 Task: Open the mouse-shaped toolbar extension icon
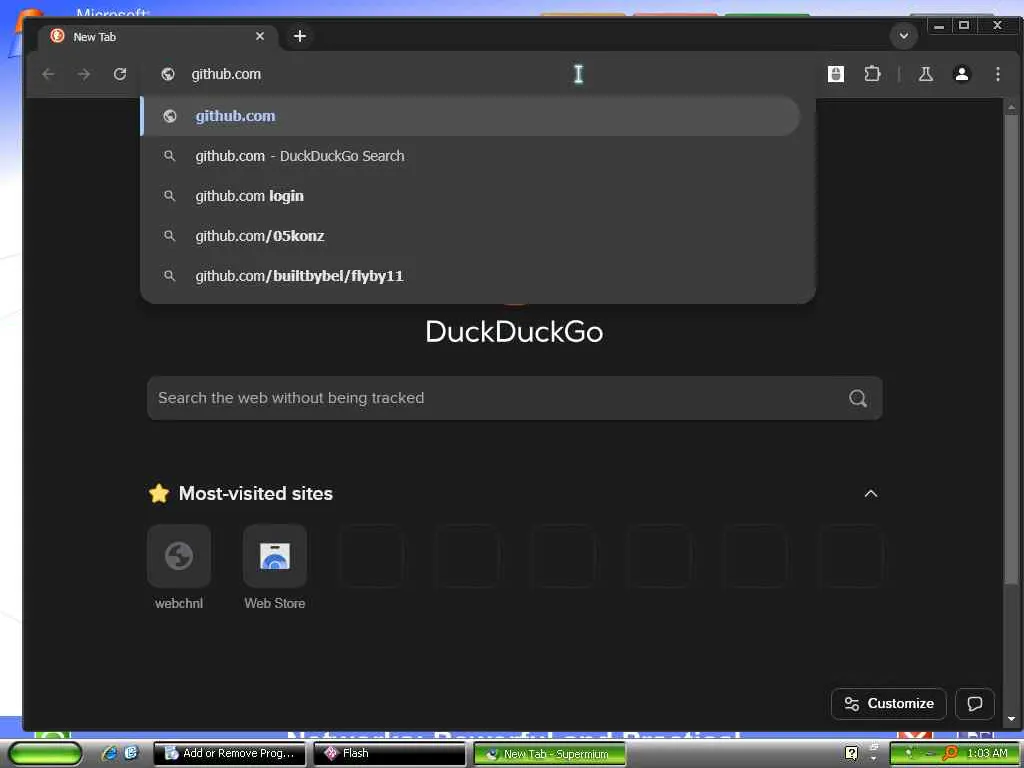(836, 74)
